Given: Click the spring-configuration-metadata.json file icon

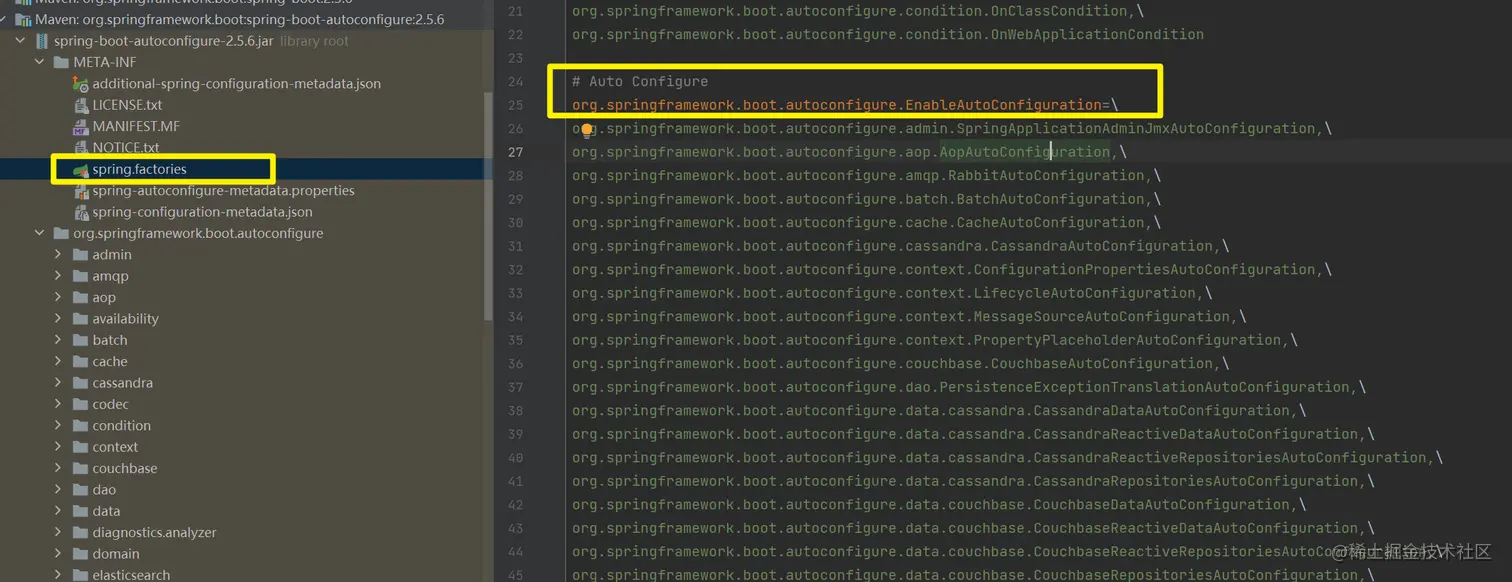Looking at the screenshot, I should point(81,212).
